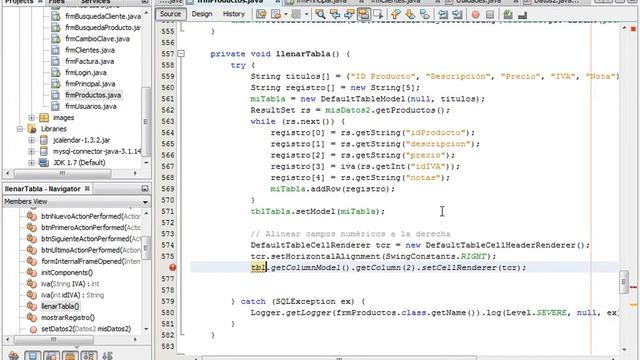640x360 pixels.
Task: Click the Find Selection magnifier icon
Action: [320, 15]
